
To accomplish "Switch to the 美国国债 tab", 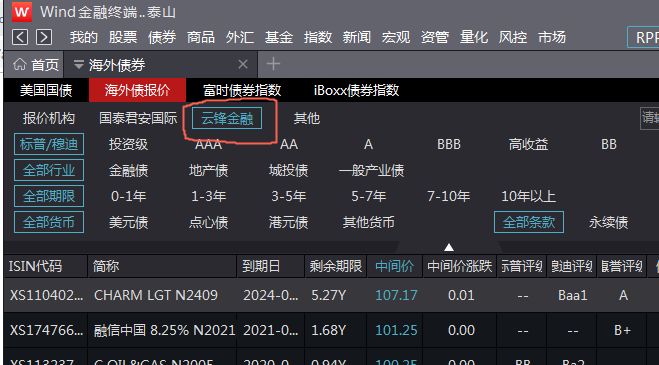I will (x=46, y=90).
